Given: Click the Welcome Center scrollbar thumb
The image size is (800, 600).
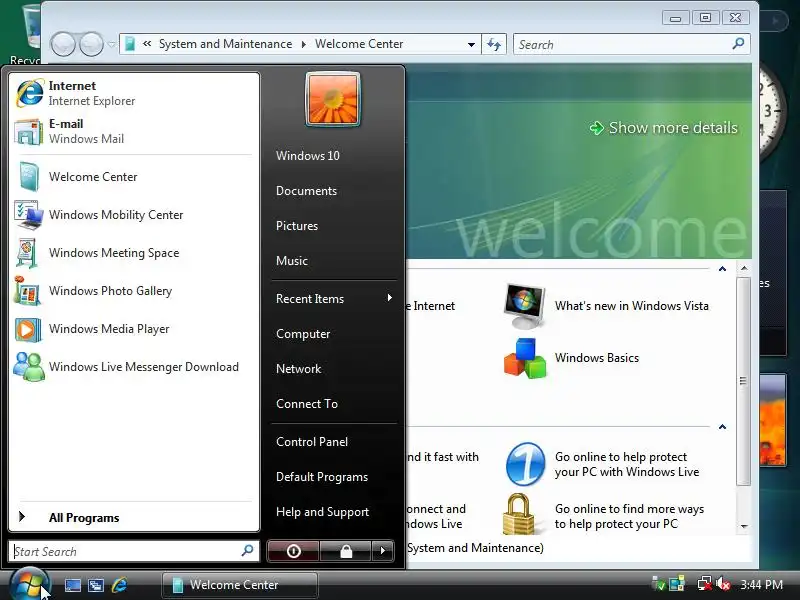Looking at the screenshot, I should tap(744, 381).
